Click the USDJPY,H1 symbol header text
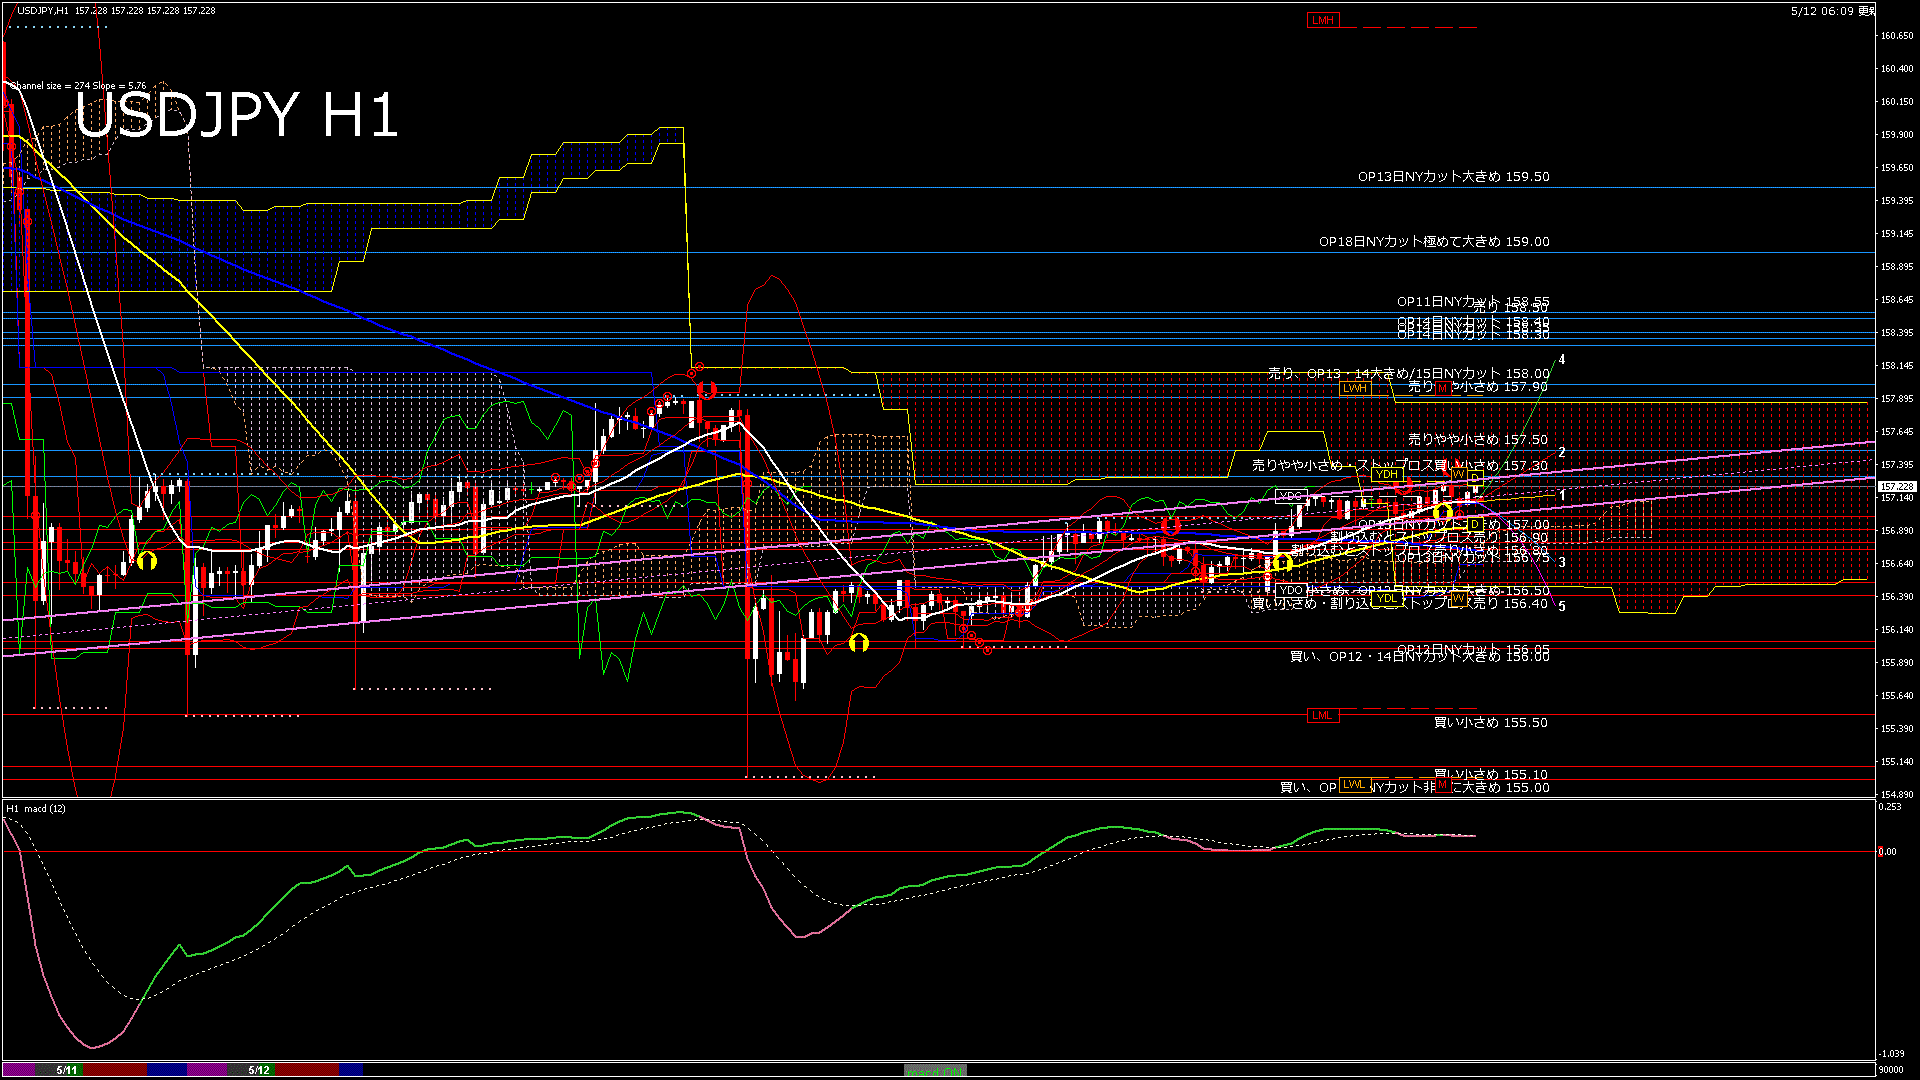1920x1080 pixels. [44, 10]
